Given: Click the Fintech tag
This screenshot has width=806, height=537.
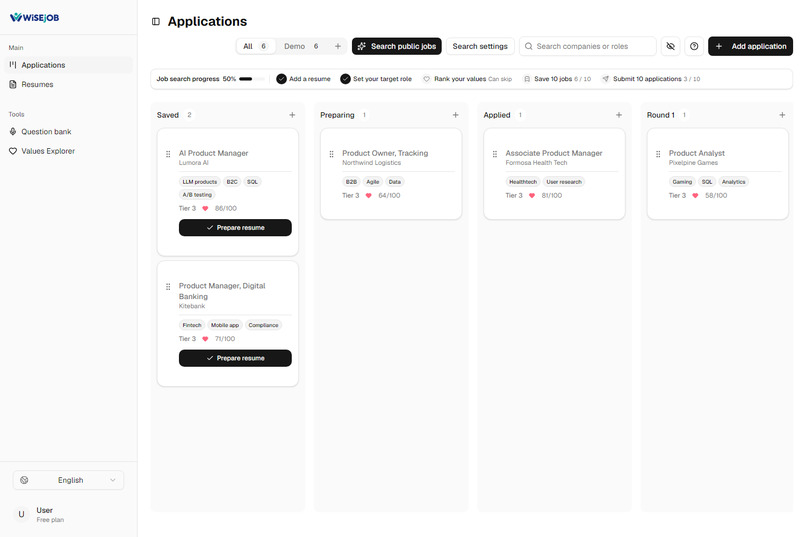Looking at the screenshot, I should (192, 325).
